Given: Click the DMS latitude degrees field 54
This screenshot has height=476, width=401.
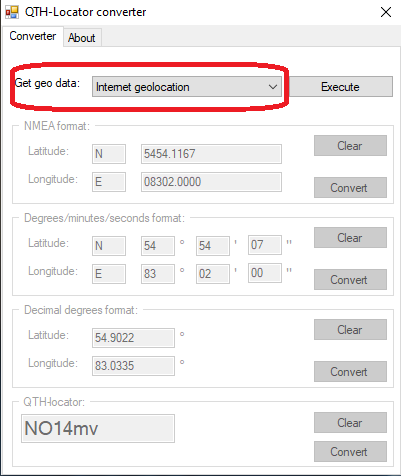Looking at the screenshot, I should tap(158, 246).
